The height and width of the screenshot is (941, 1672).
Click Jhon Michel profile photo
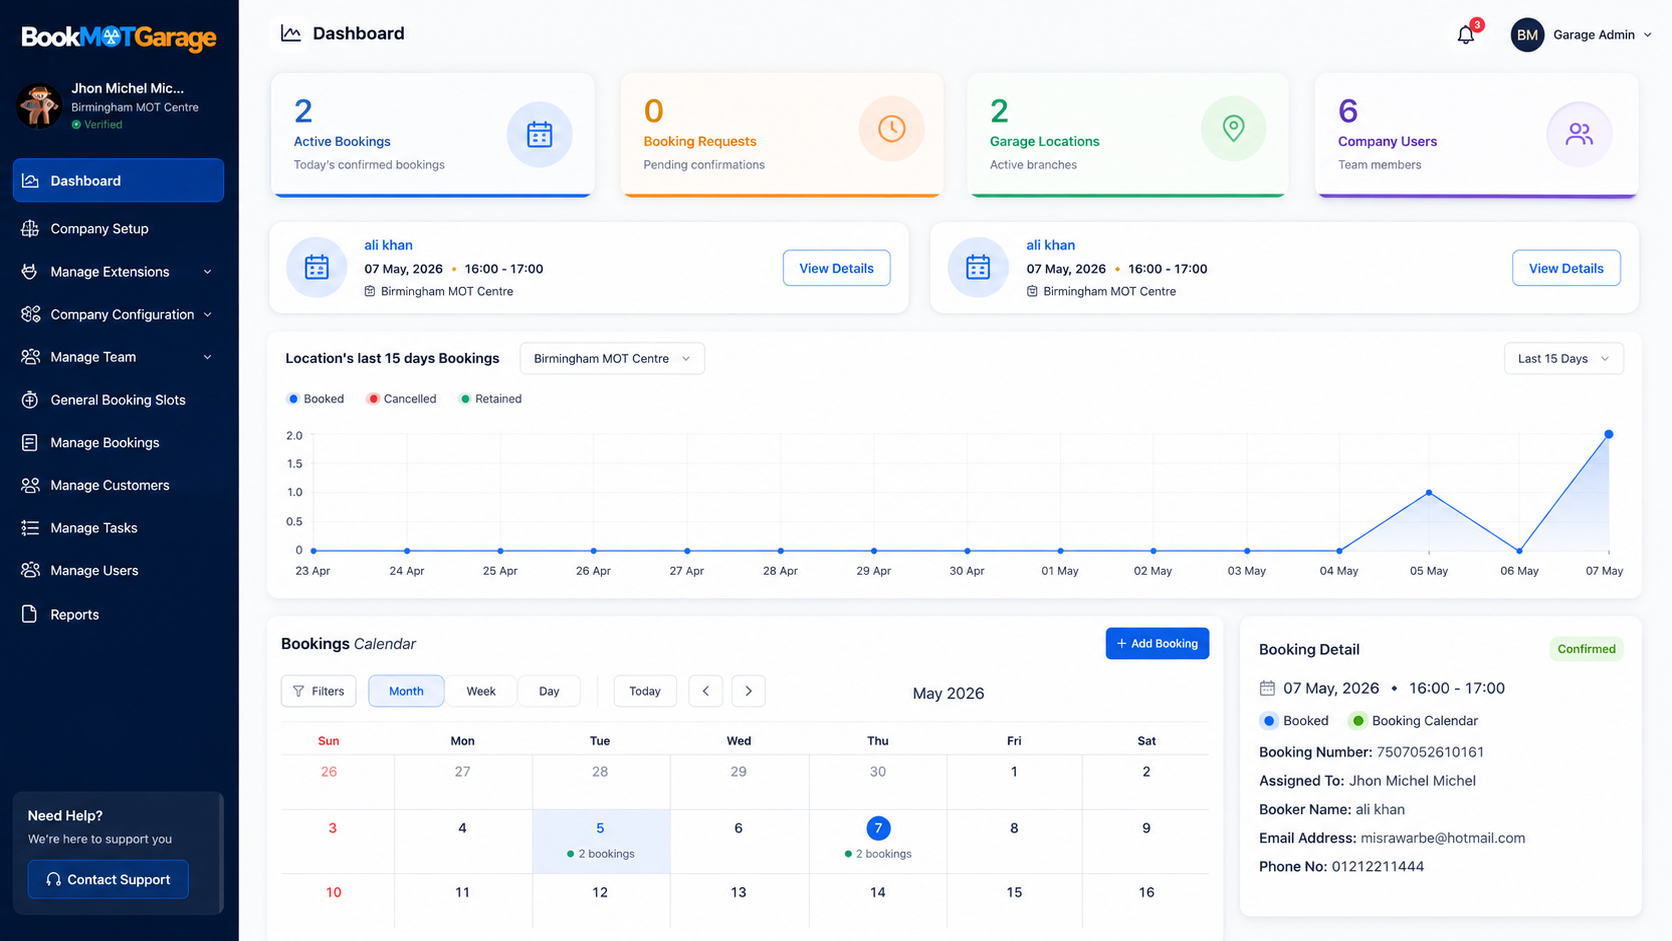tap(39, 106)
